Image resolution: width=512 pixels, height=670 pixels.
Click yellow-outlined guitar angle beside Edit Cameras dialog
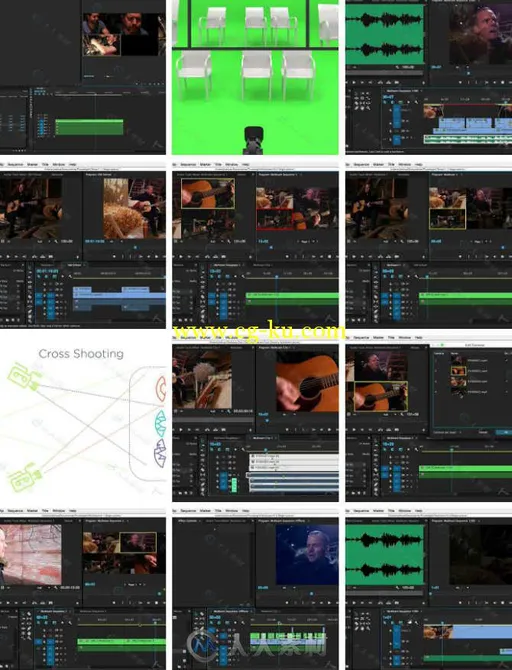pos(381,396)
